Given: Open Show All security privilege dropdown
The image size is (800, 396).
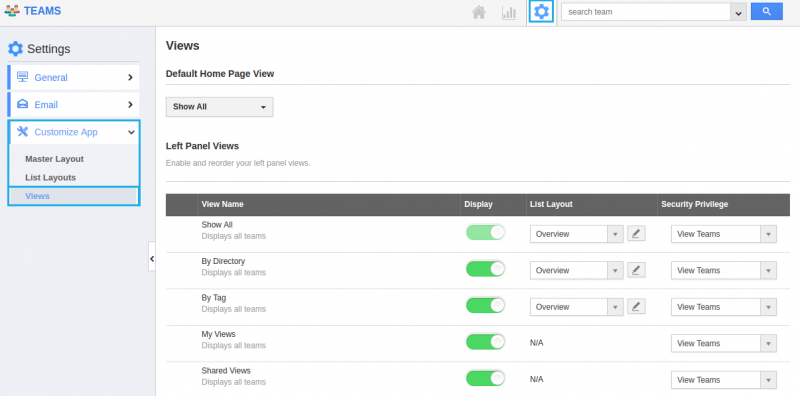Looking at the screenshot, I should 723,234.
